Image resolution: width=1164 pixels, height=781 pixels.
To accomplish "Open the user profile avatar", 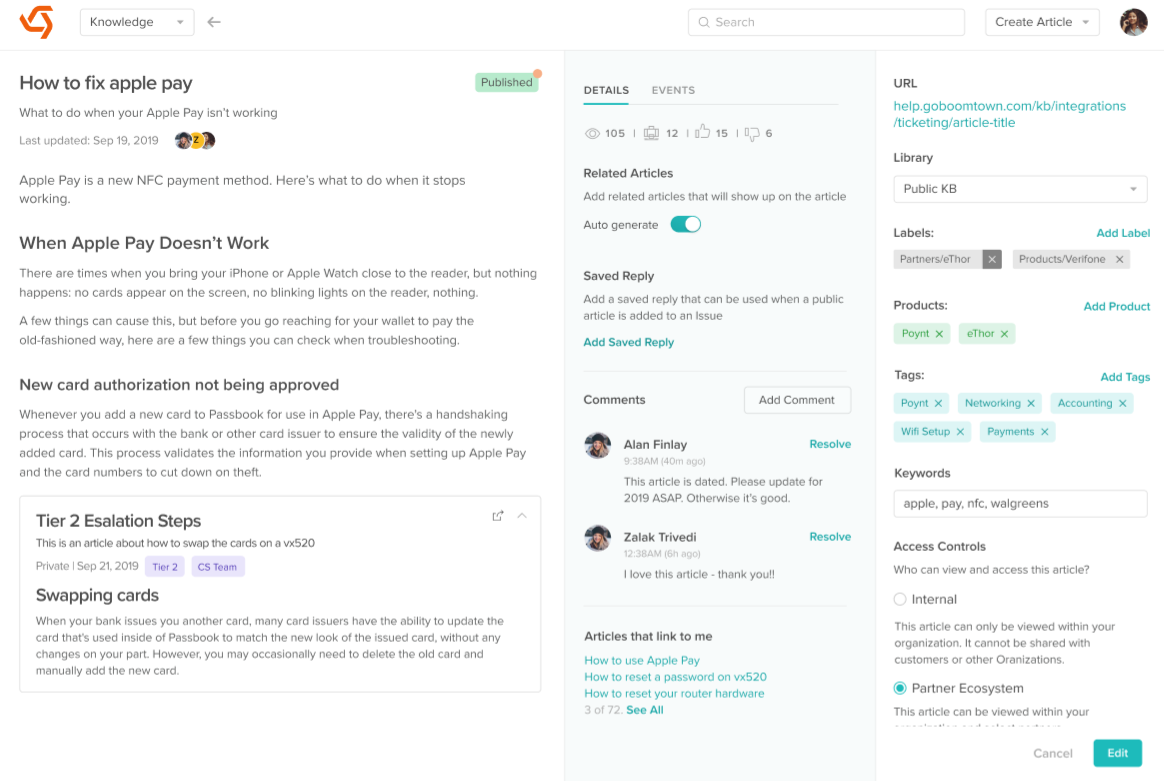I will pos(1133,22).
